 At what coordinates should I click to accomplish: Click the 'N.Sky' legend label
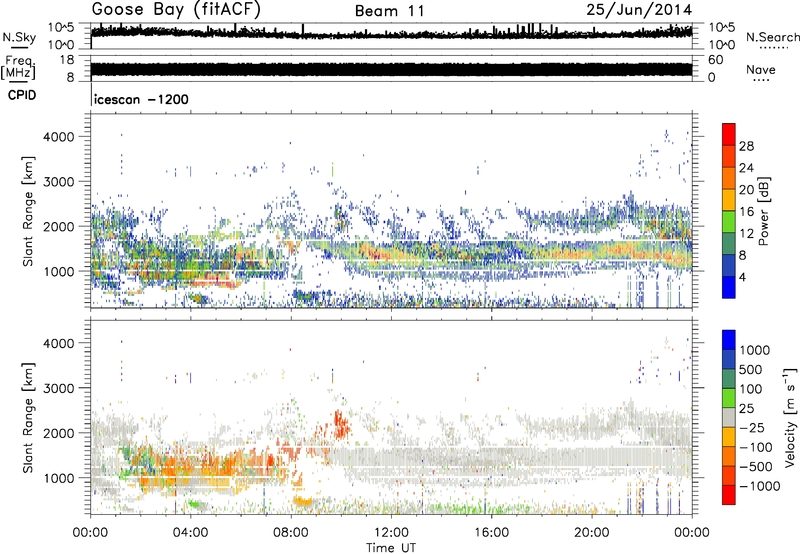(x=19, y=37)
